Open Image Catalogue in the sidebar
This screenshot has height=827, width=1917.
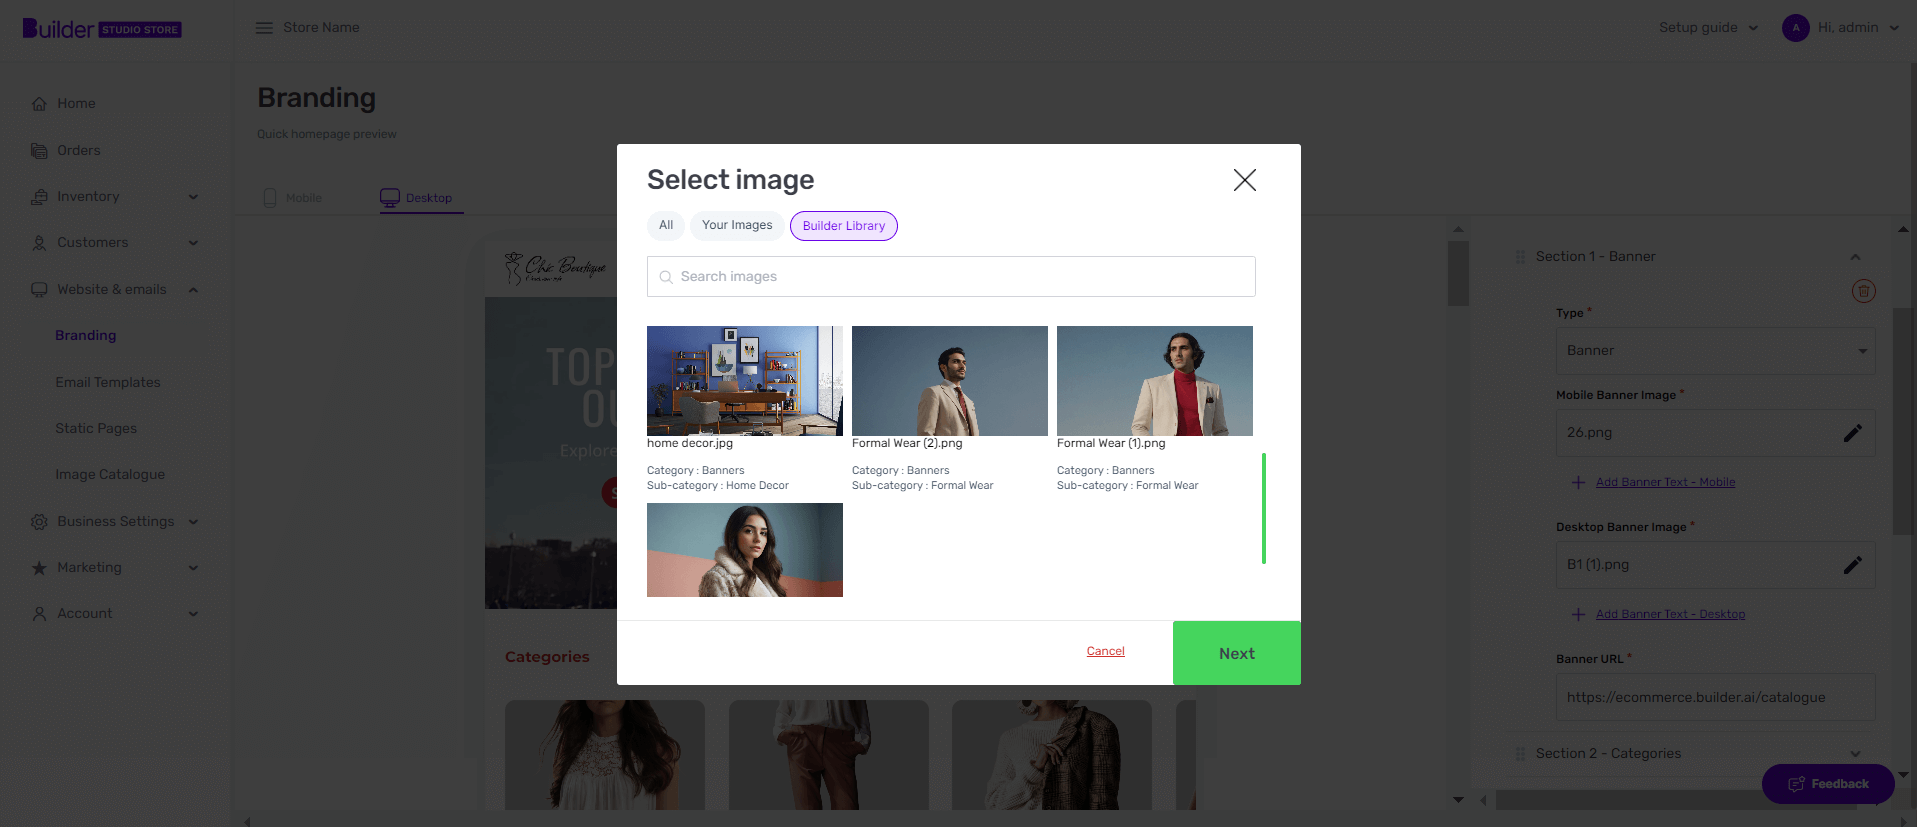110,475
